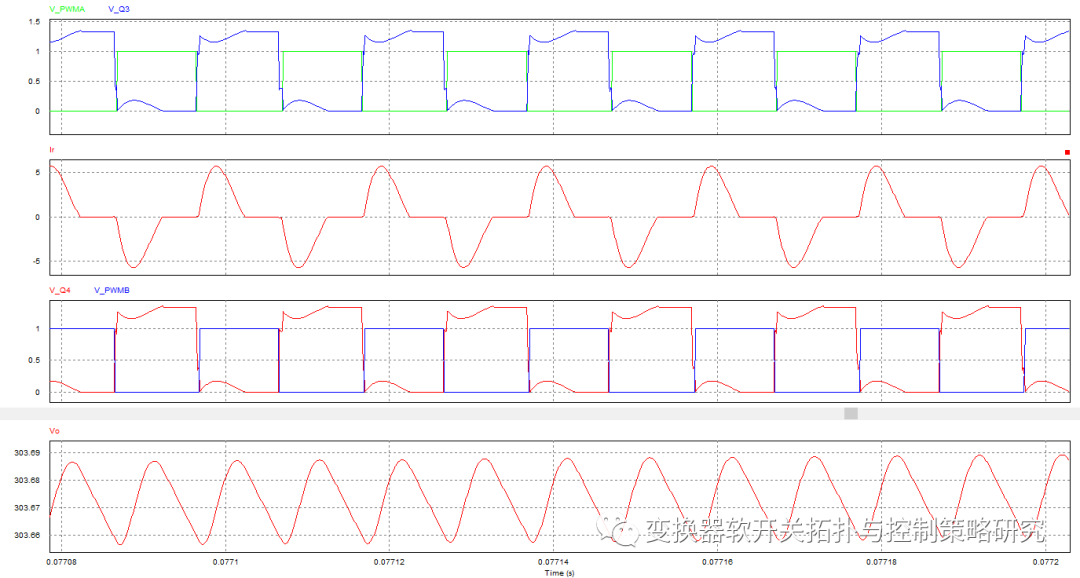Select the V_Q4 curve legend label
This screenshot has width=1080, height=578.
coord(60,290)
